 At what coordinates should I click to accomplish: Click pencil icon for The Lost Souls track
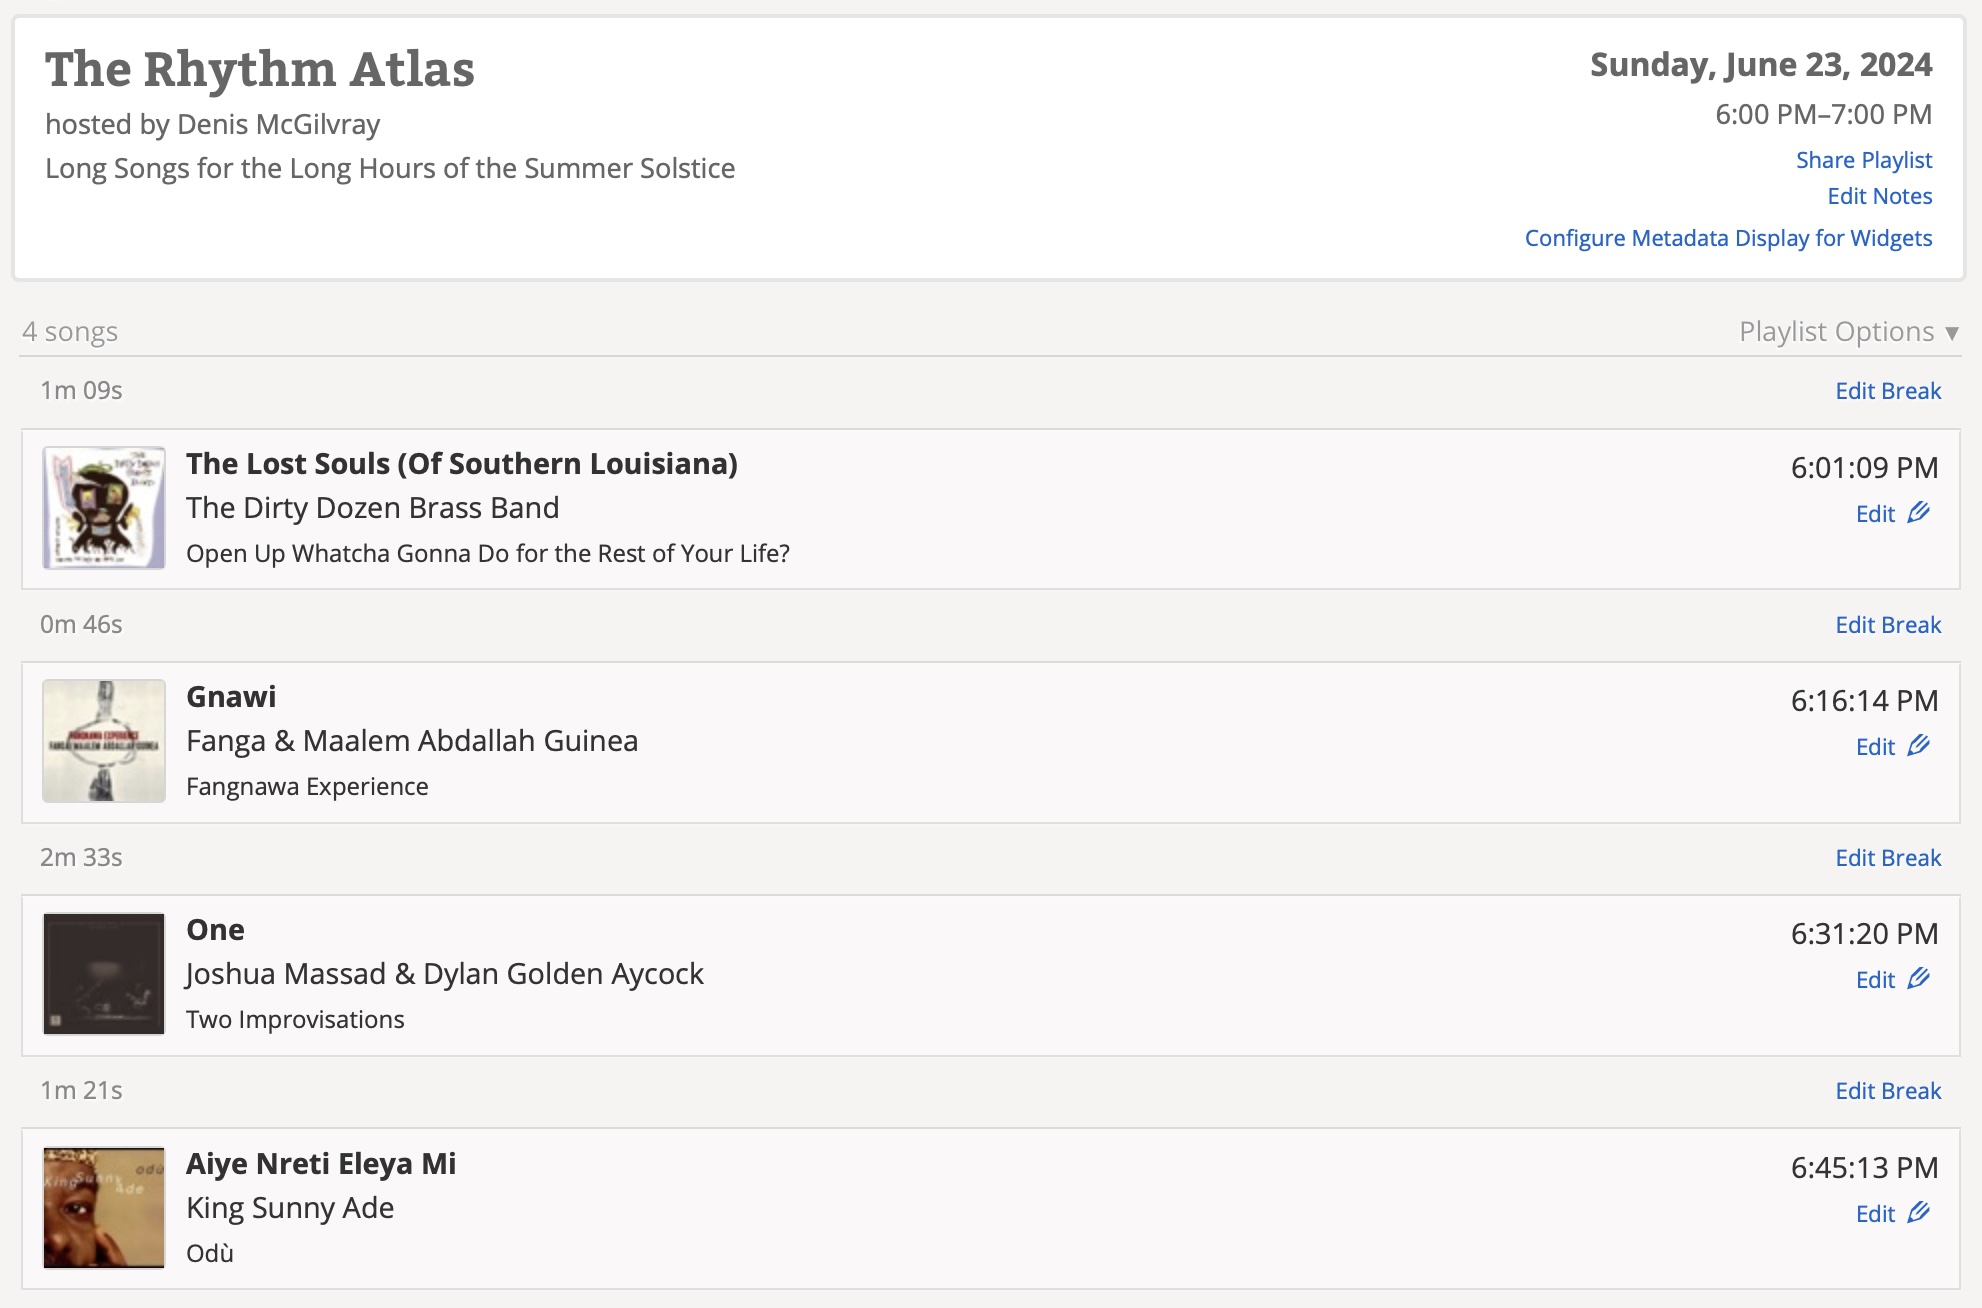(1918, 513)
